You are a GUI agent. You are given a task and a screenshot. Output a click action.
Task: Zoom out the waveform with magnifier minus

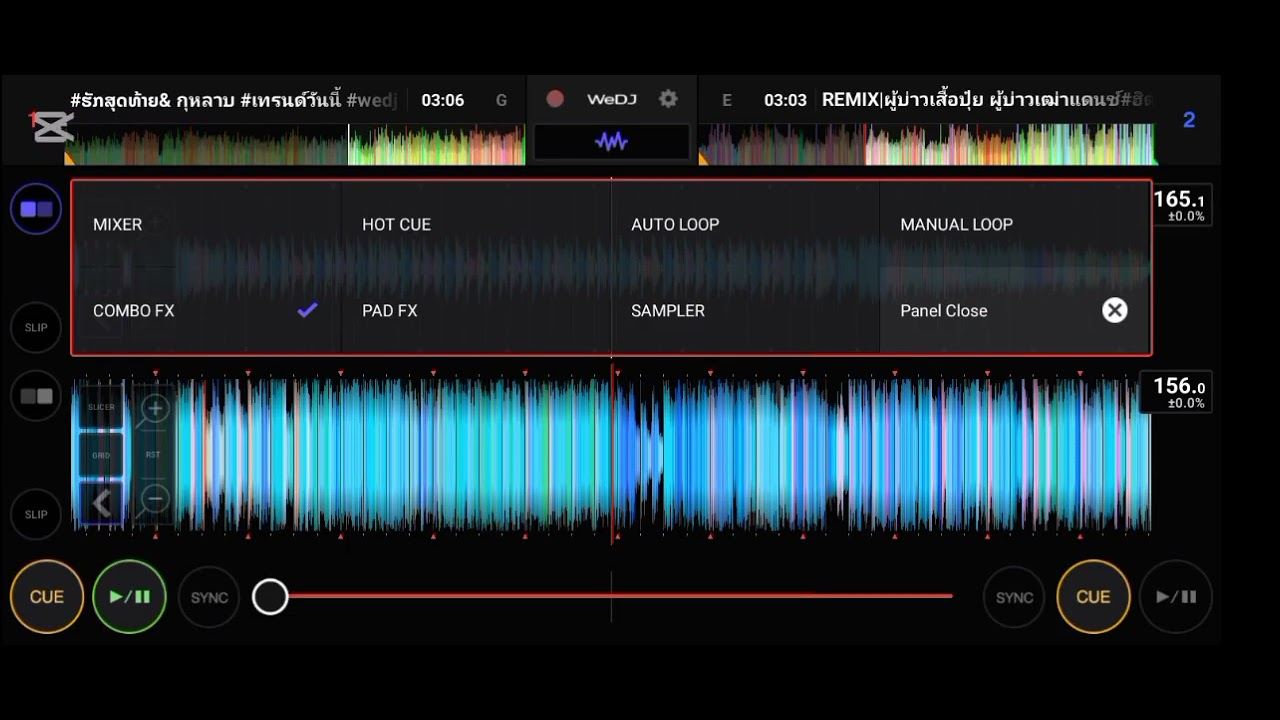coord(154,498)
